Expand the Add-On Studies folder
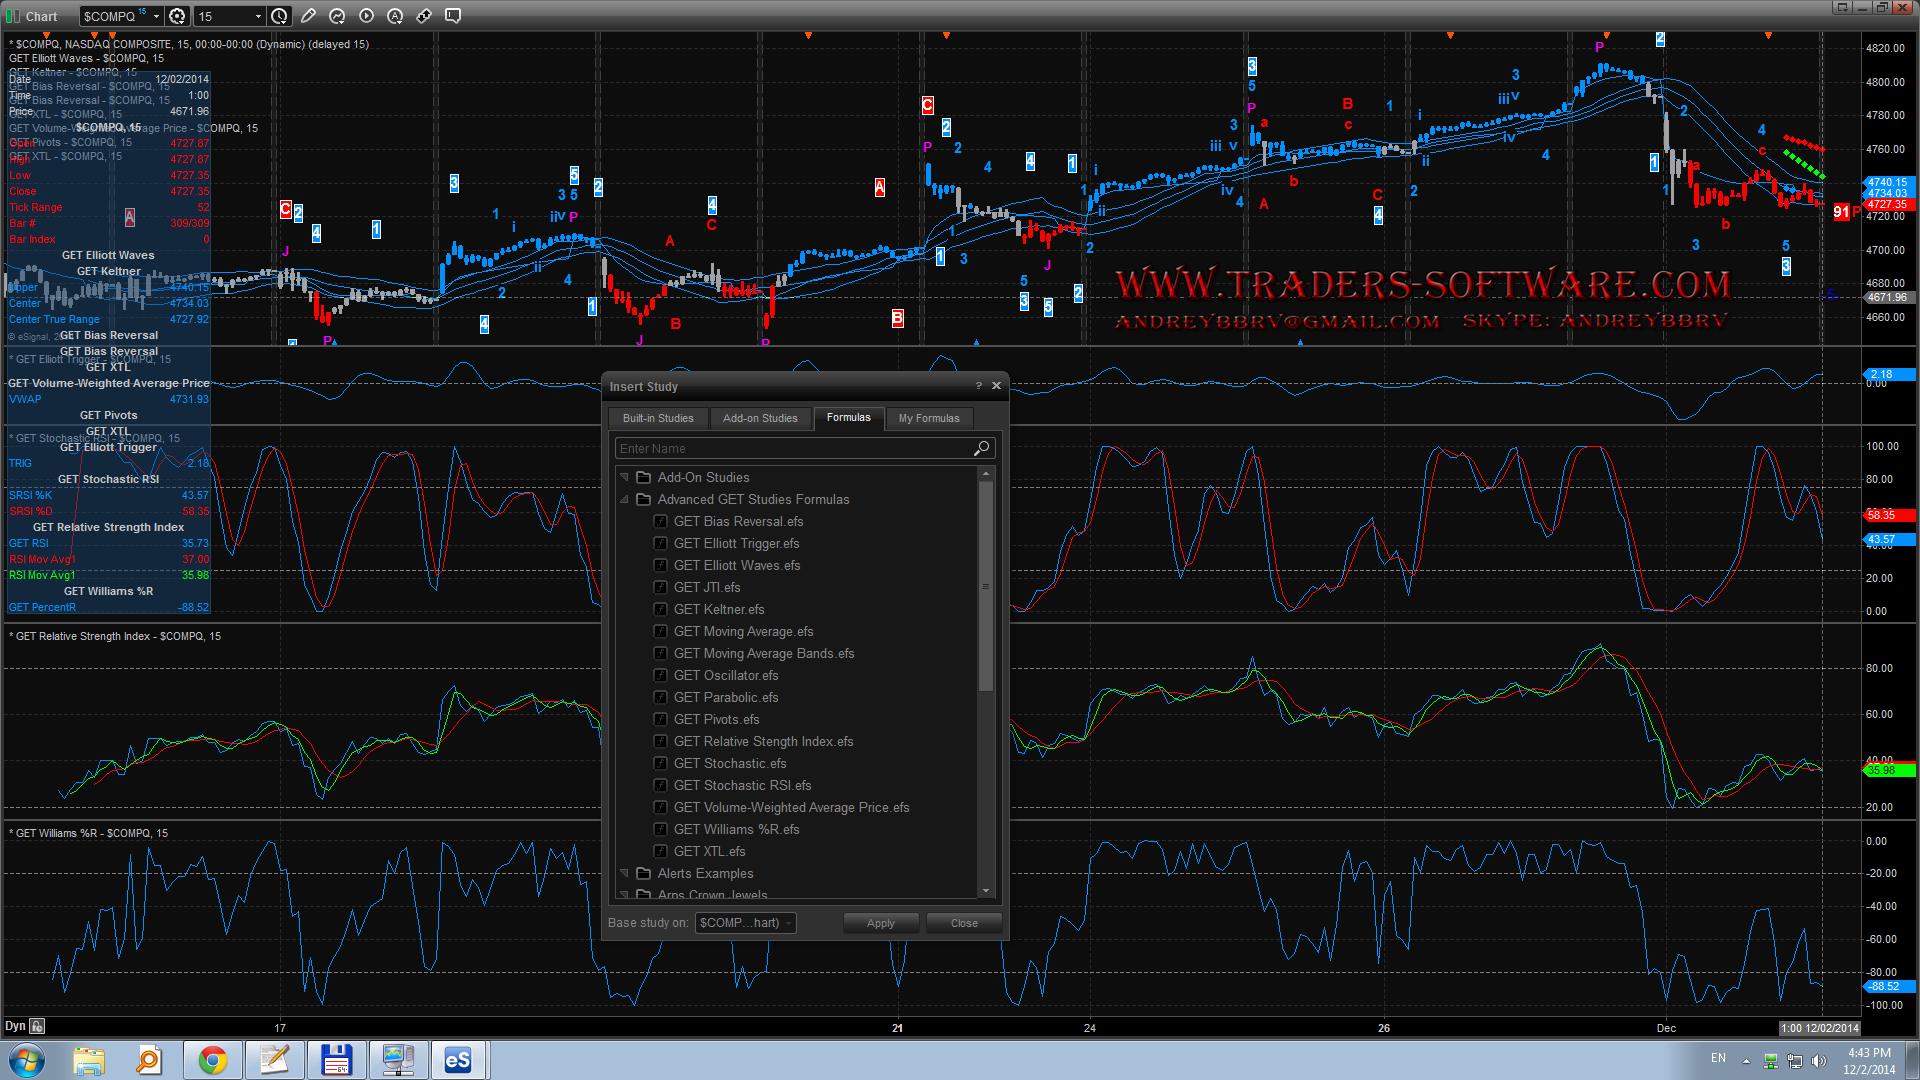1920x1080 pixels. [625, 477]
